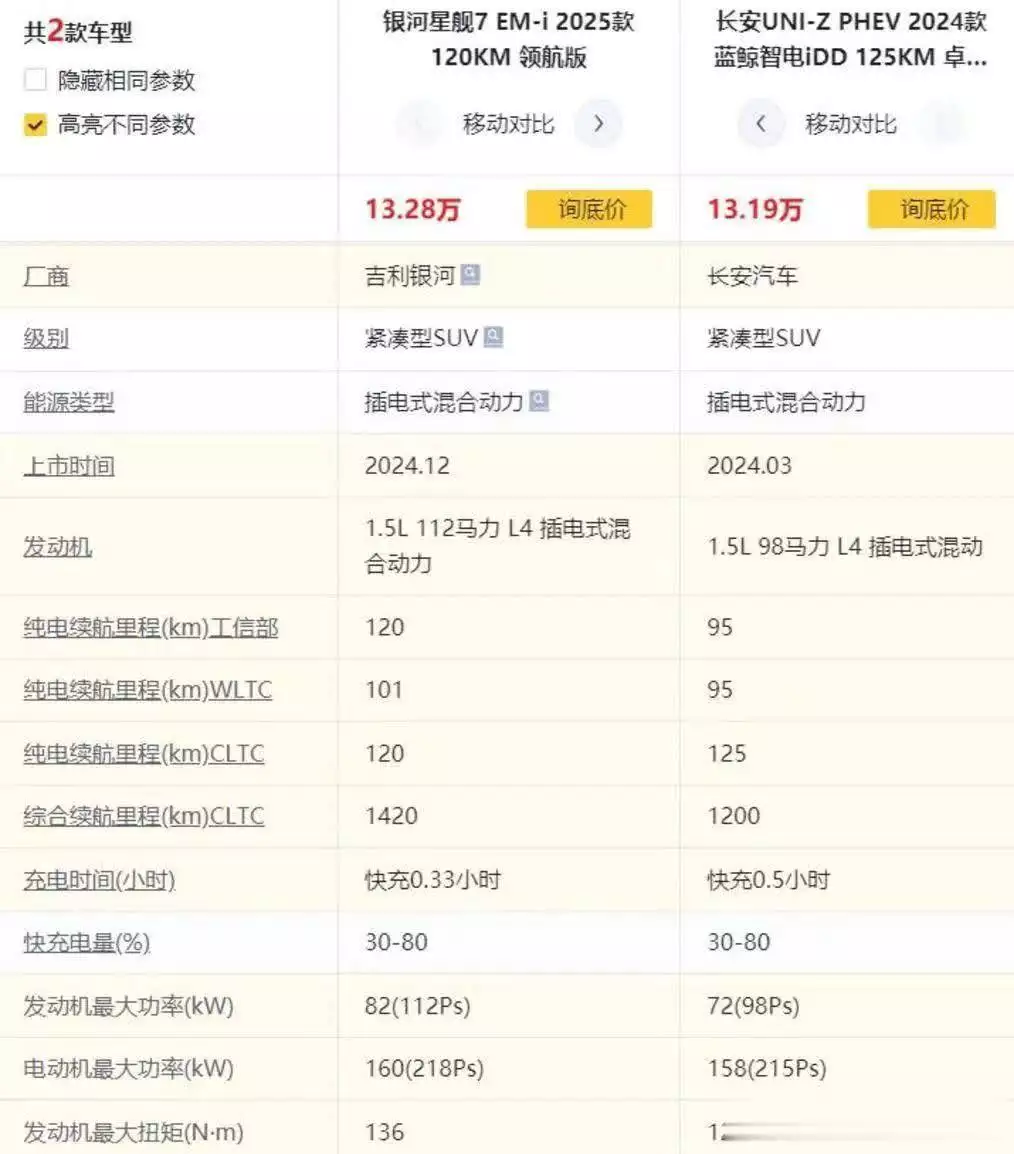This screenshot has height=1154, width=1014.
Task: Open the 厂商 parameter link
Action: tap(46, 277)
